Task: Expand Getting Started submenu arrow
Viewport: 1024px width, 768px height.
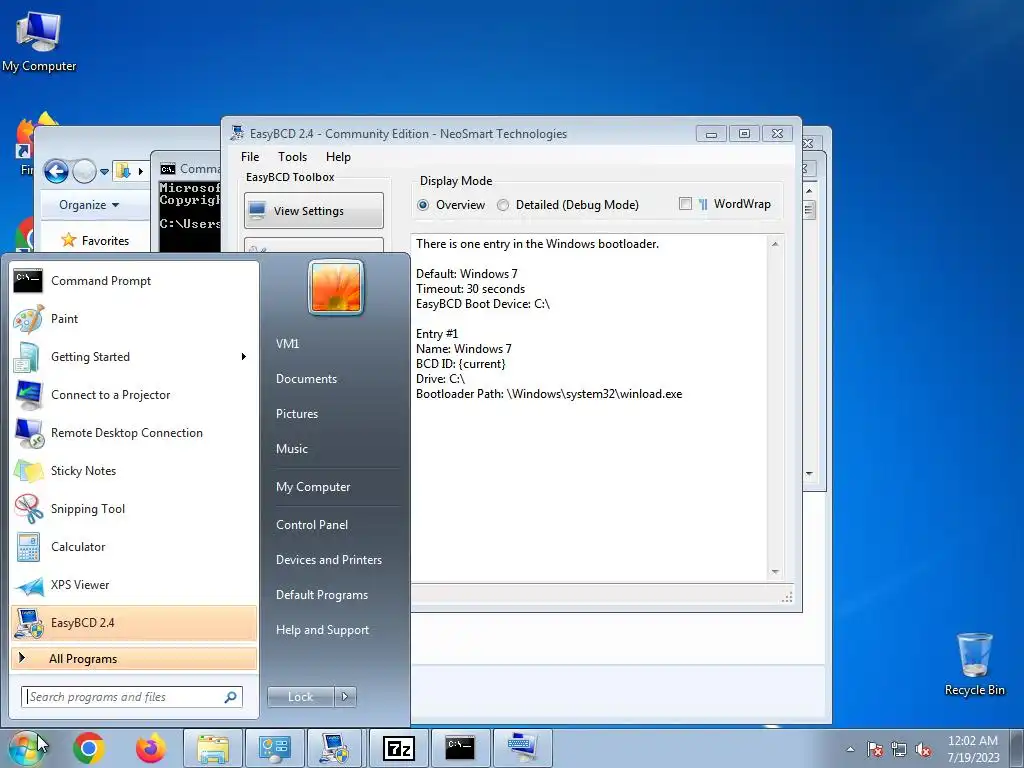Action: 244,357
